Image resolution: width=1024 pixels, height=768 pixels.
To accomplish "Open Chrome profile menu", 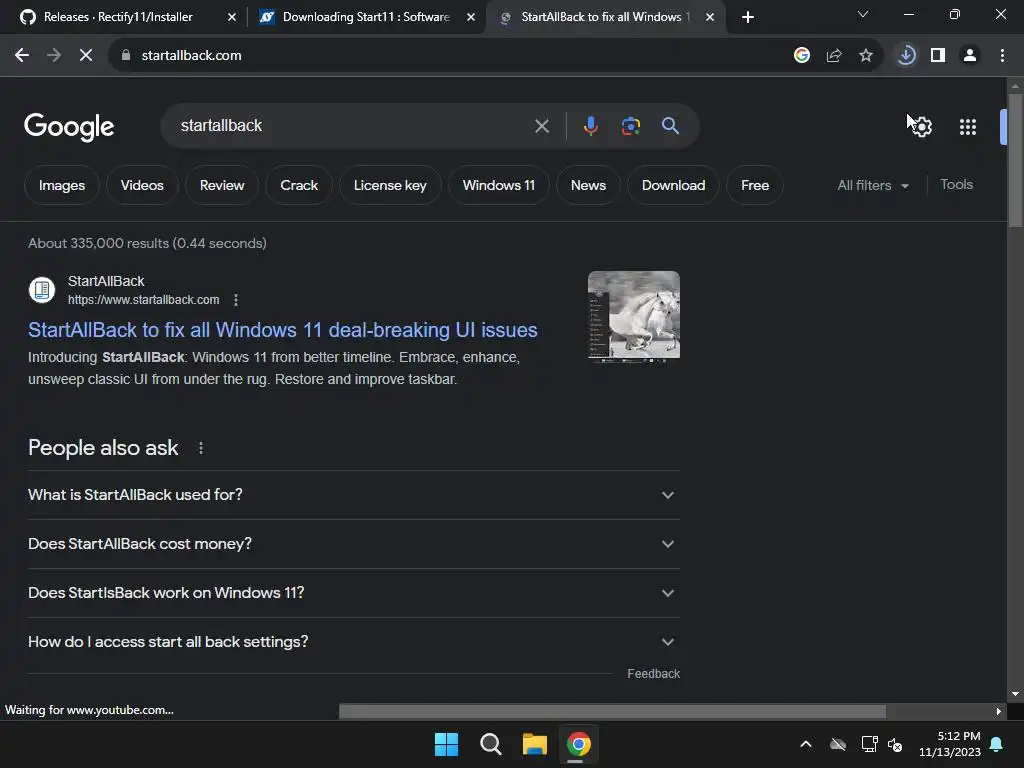I will pyautogui.click(x=970, y=56).
